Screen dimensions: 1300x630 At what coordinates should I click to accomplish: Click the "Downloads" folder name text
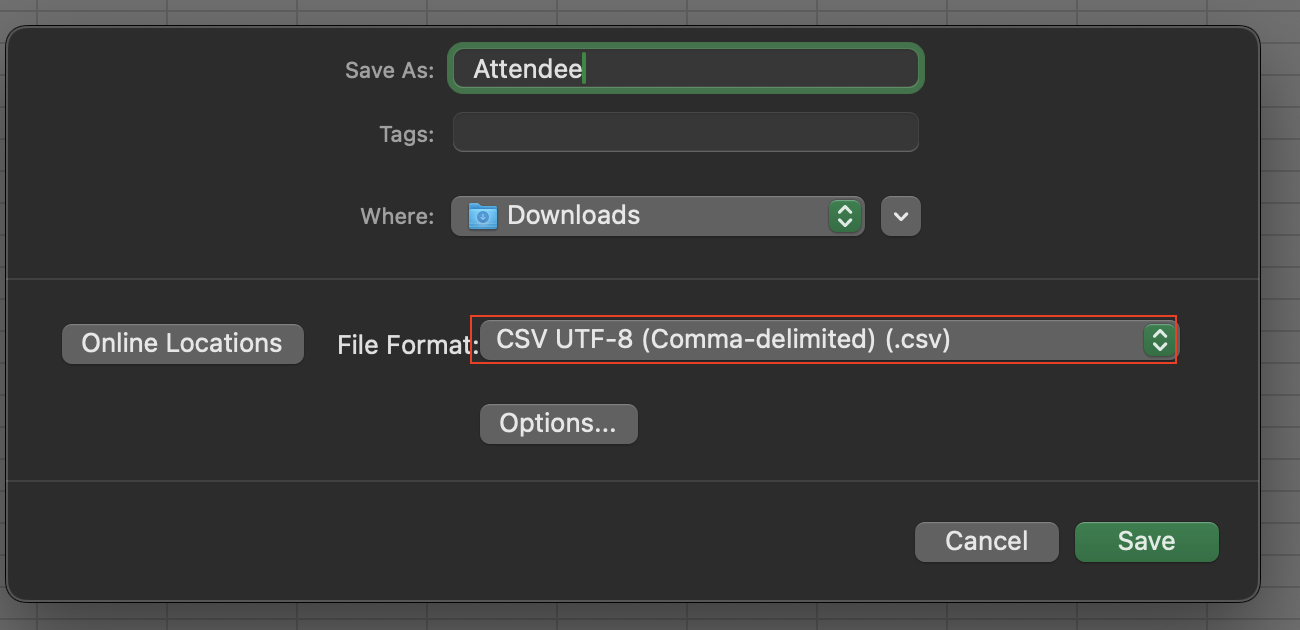[573, 215]
